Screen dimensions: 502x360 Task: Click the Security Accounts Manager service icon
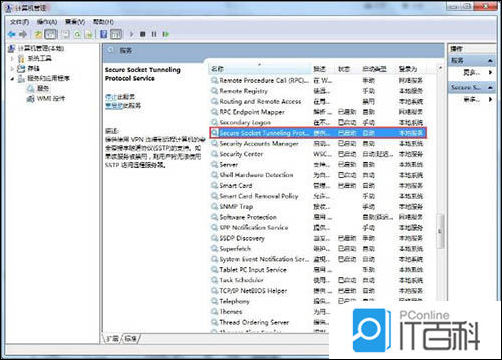tap(214, 144)
